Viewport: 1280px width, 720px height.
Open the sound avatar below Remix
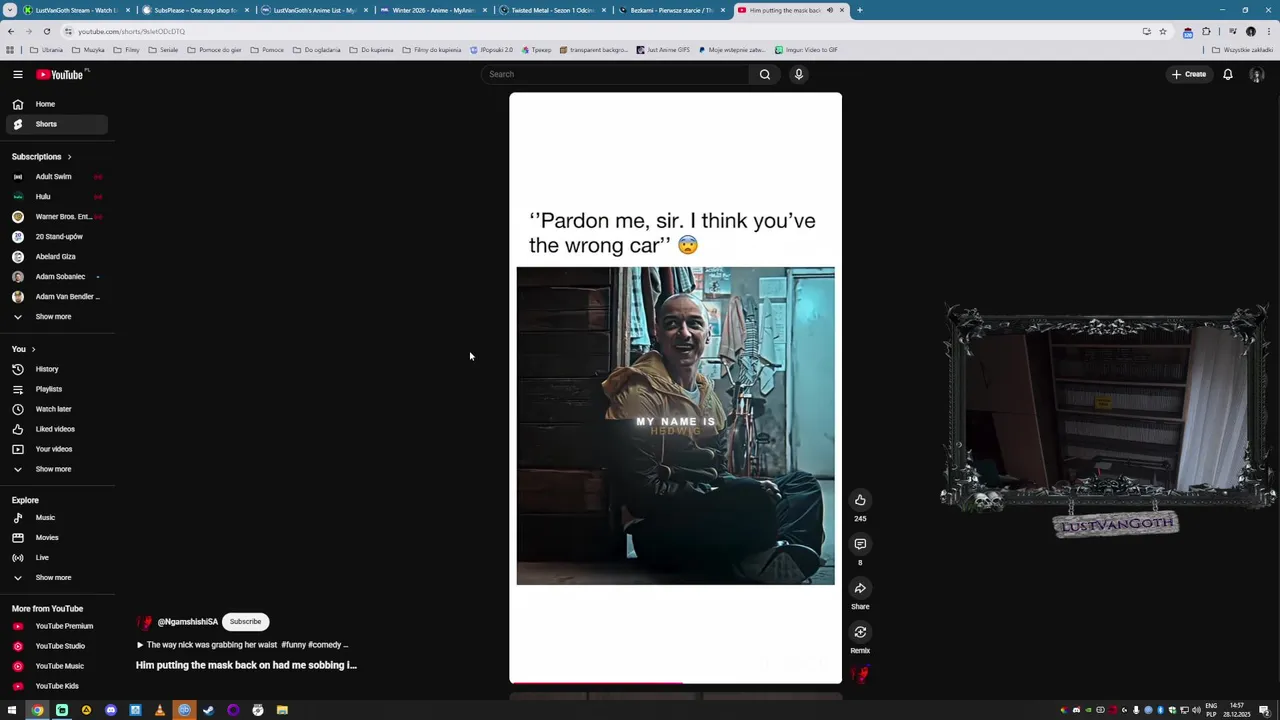pos(859,675)
